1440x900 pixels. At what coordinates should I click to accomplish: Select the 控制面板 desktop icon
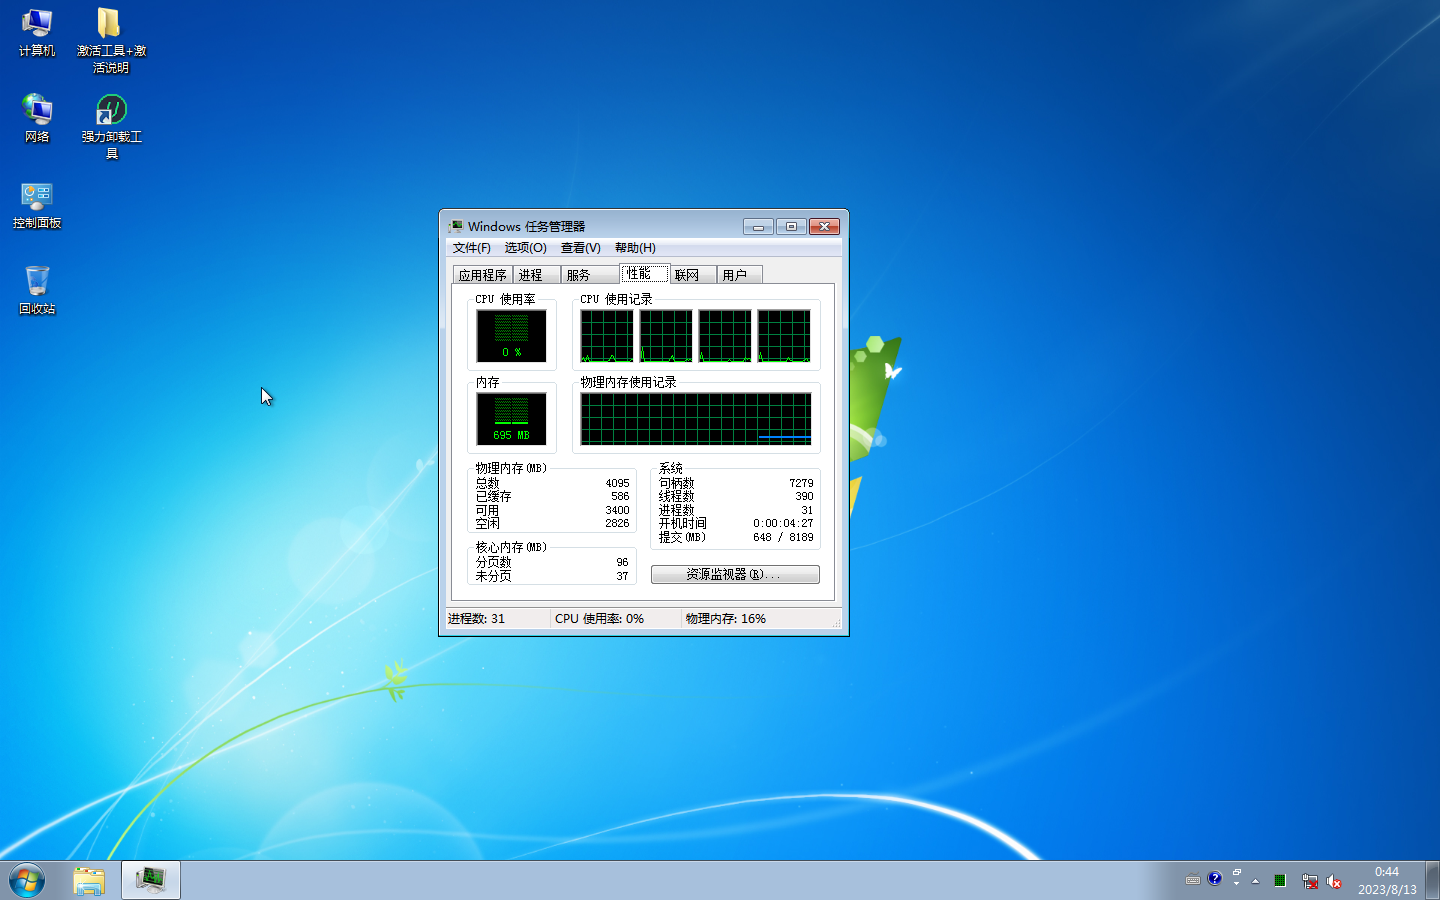(x=37, y=204)
